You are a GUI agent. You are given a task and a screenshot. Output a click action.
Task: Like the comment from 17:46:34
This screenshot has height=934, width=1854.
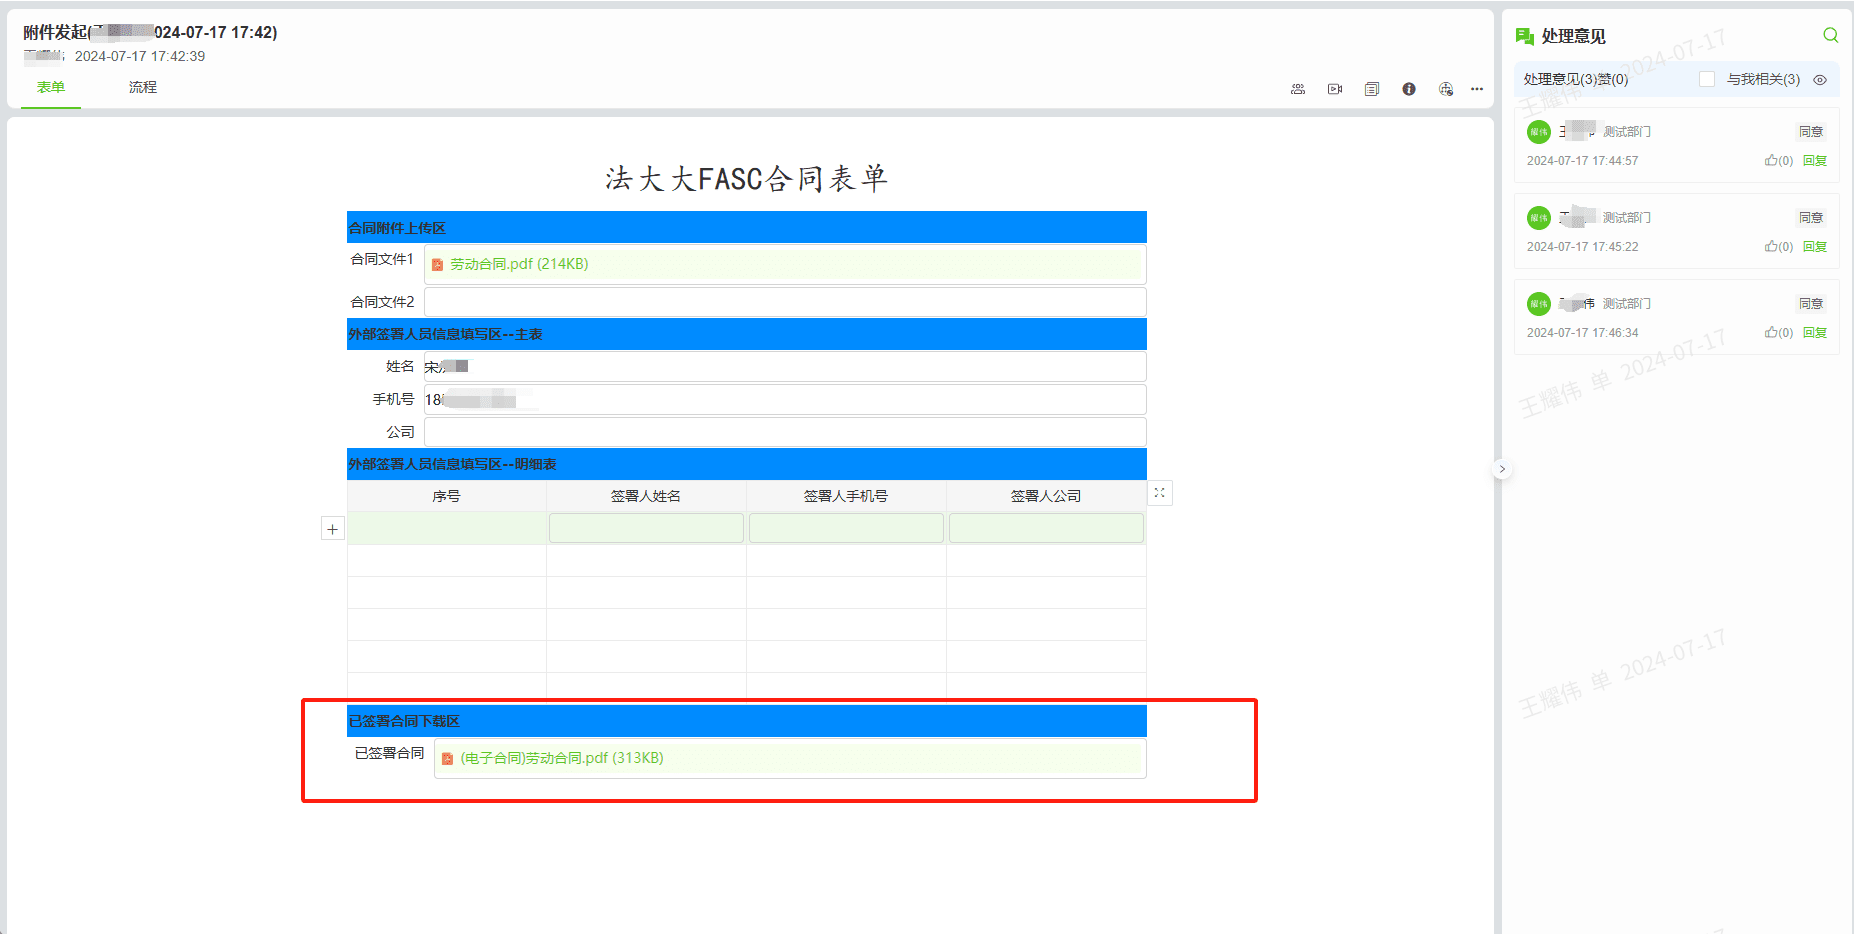1778,333
